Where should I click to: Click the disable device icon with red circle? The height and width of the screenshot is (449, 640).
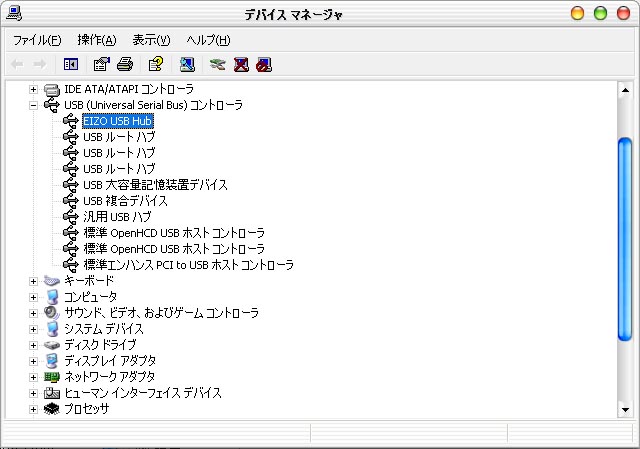pos(264,64)
